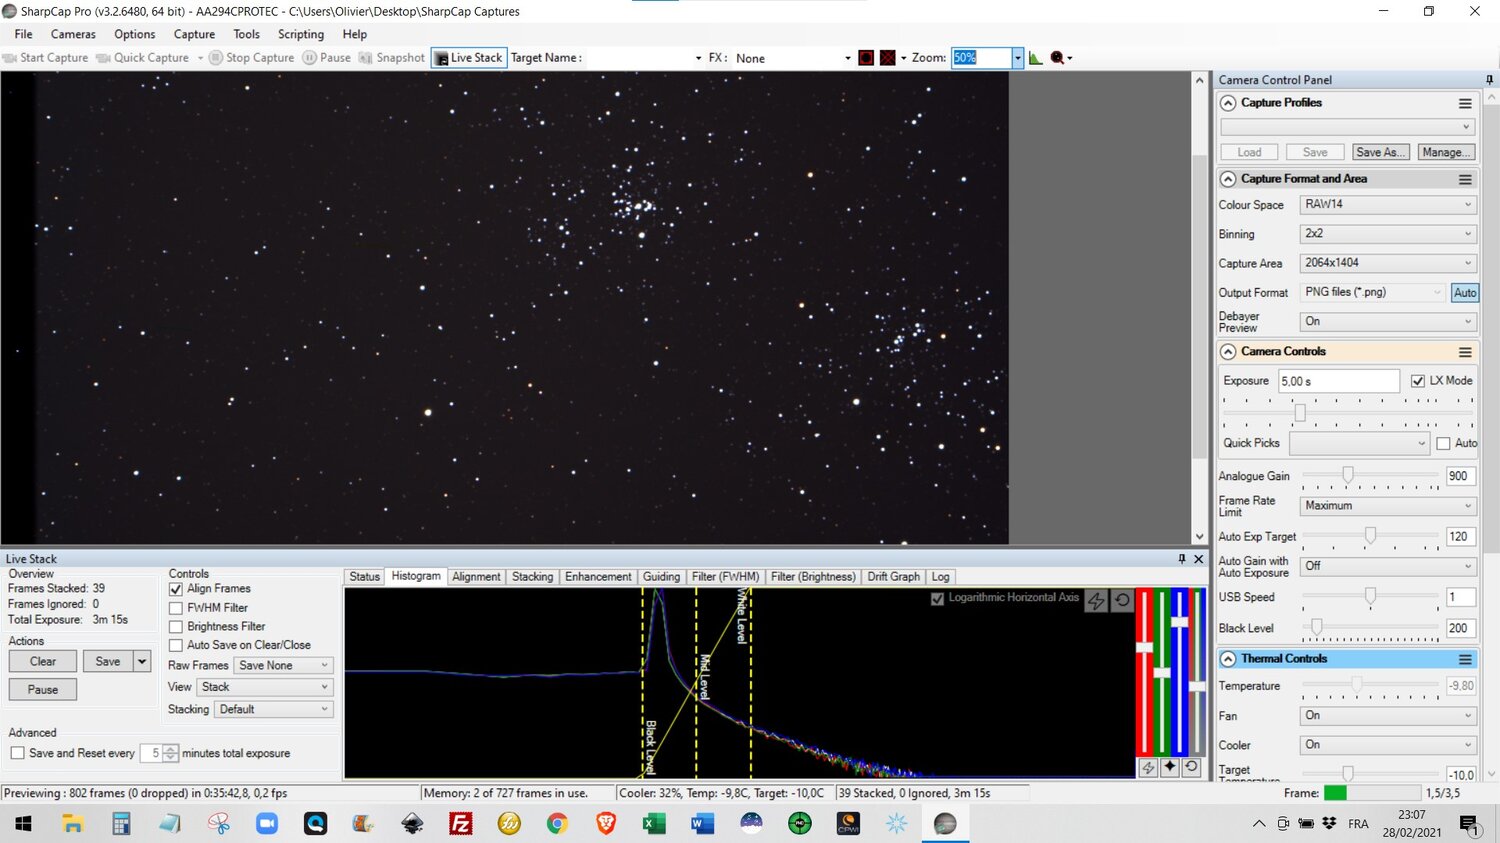This screenshot has width=1500, height=843.
Task: Click the star colour balance icon
Action: pos(1169,767)
